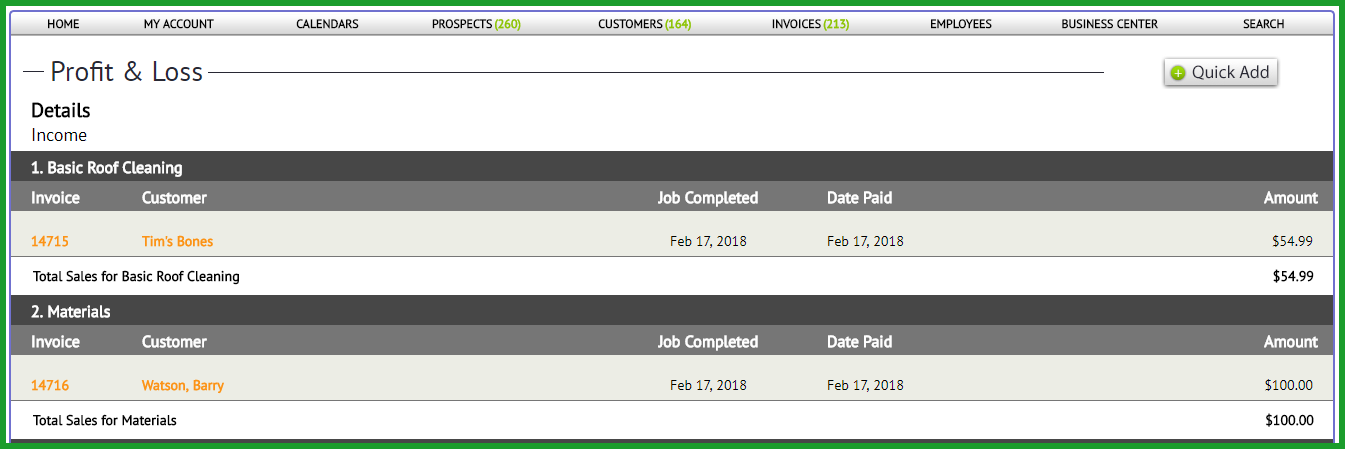
Task: Navigate to the Employees menu
Action: pyautogui.click(x=961, y=24)
